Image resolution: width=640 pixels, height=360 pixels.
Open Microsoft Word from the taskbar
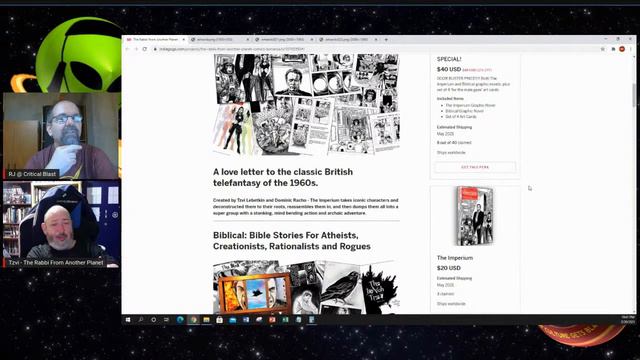coord(246,320)
